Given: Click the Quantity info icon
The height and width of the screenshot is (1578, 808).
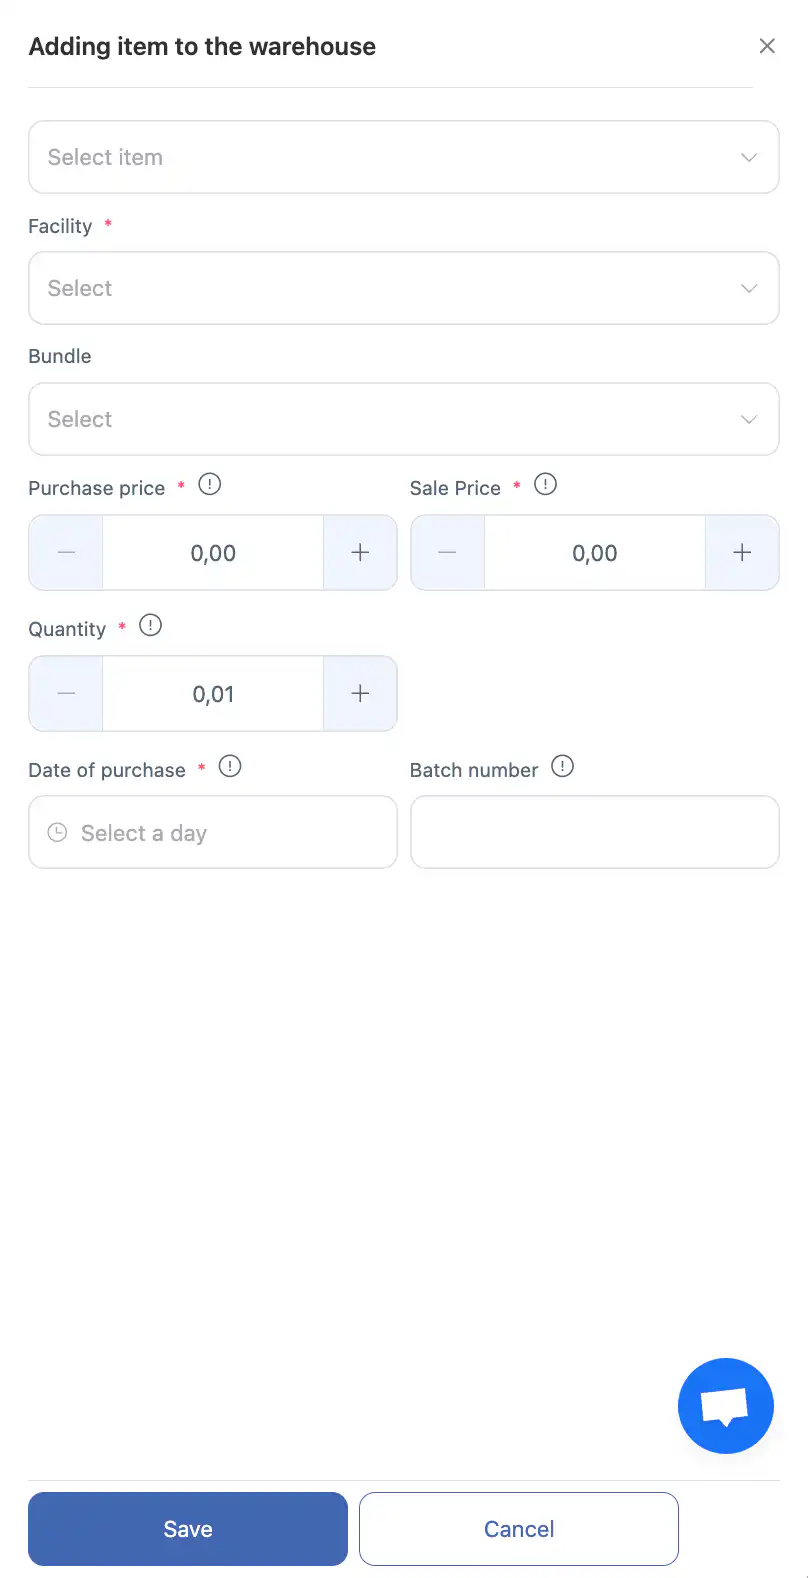Looking at the screenshot, I should pyautogui.click(x=150, y=626).
